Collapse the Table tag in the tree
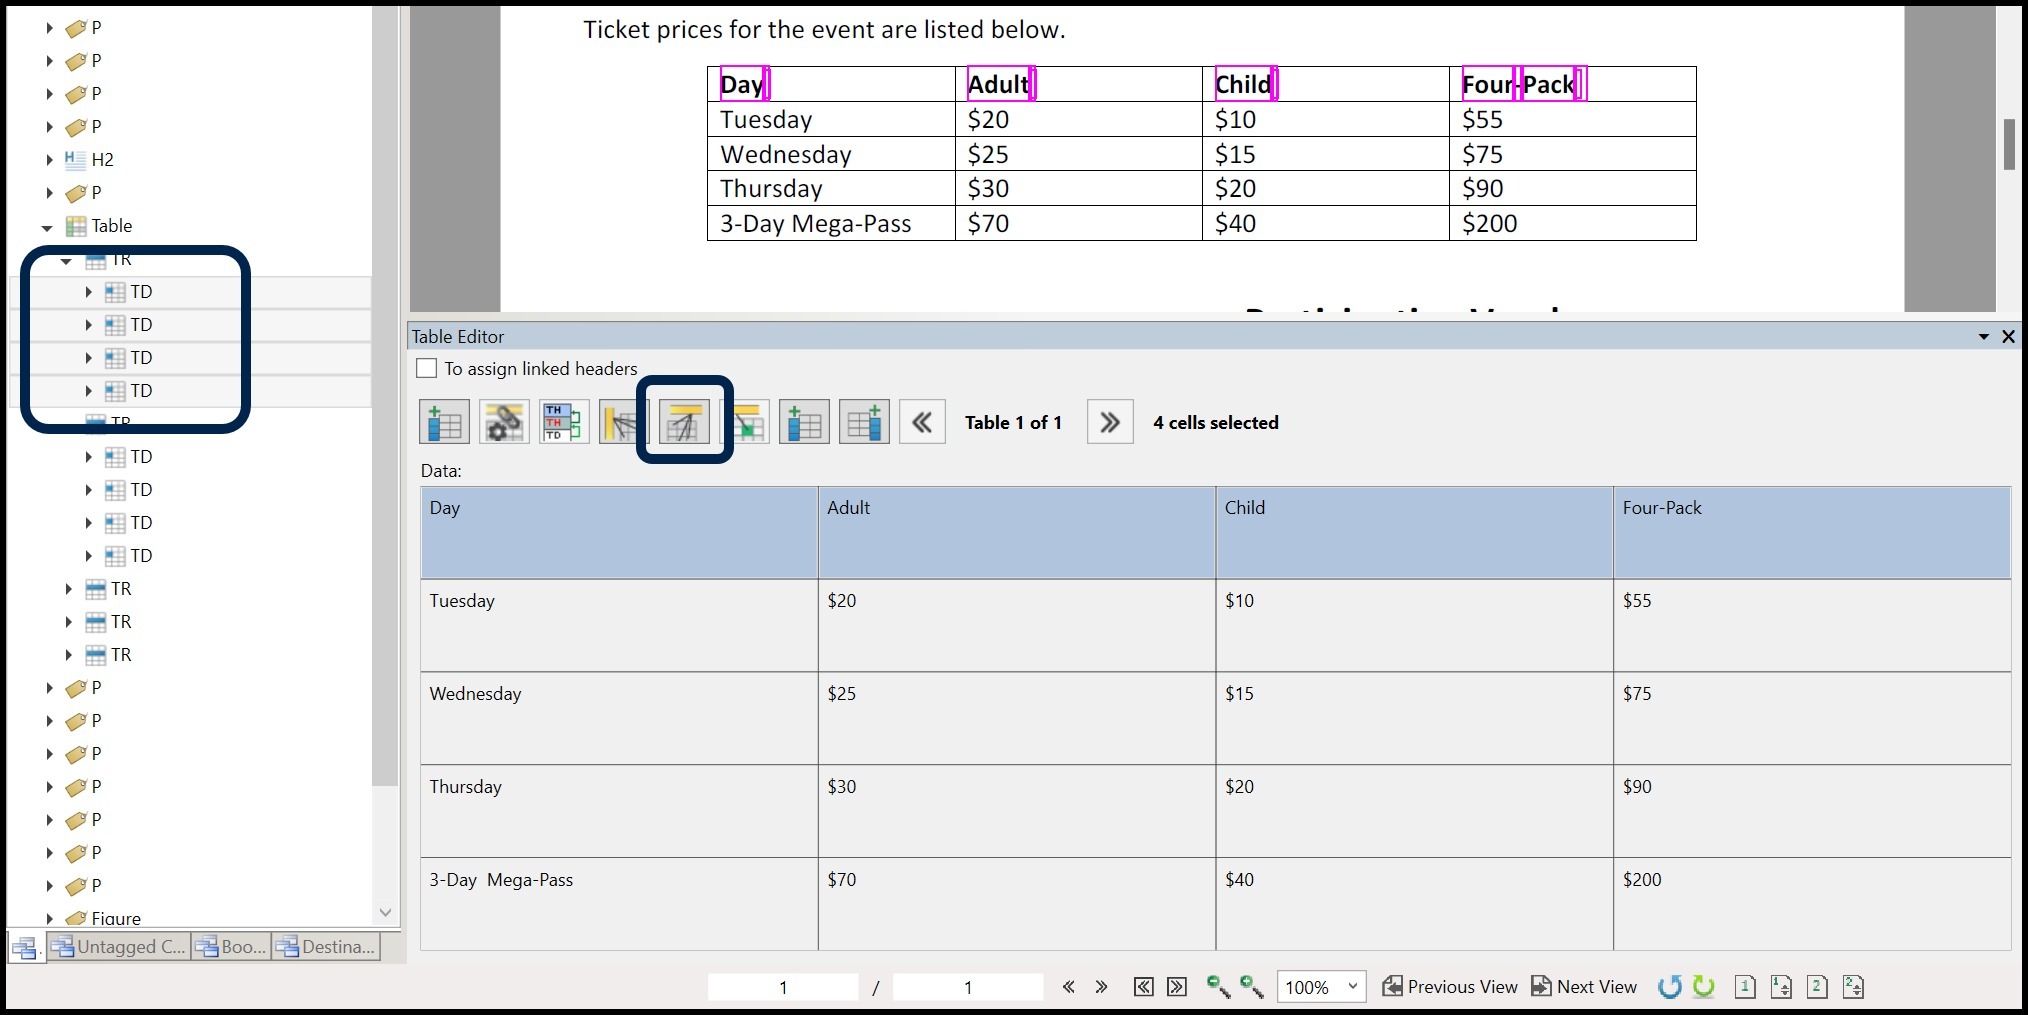 47,227
